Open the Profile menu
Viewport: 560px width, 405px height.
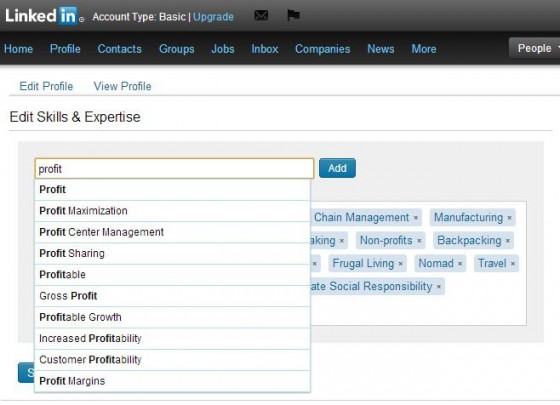(65, 49)
